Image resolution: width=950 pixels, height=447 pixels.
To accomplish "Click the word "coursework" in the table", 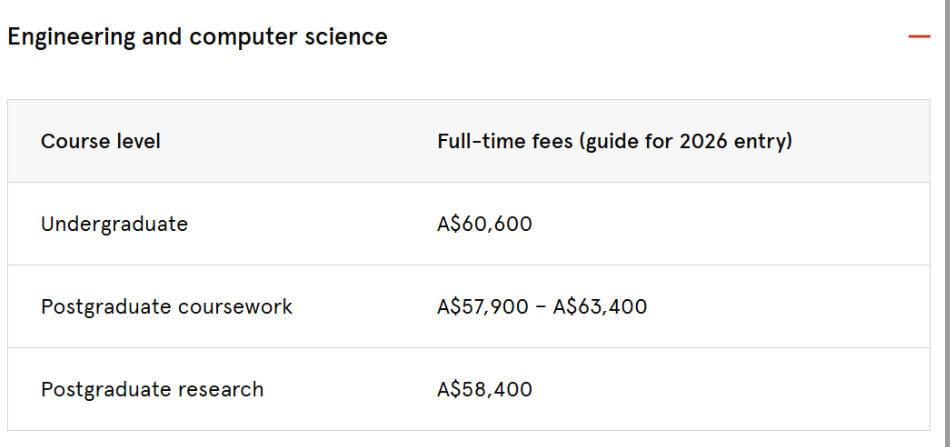I will (x=234, y=307).
